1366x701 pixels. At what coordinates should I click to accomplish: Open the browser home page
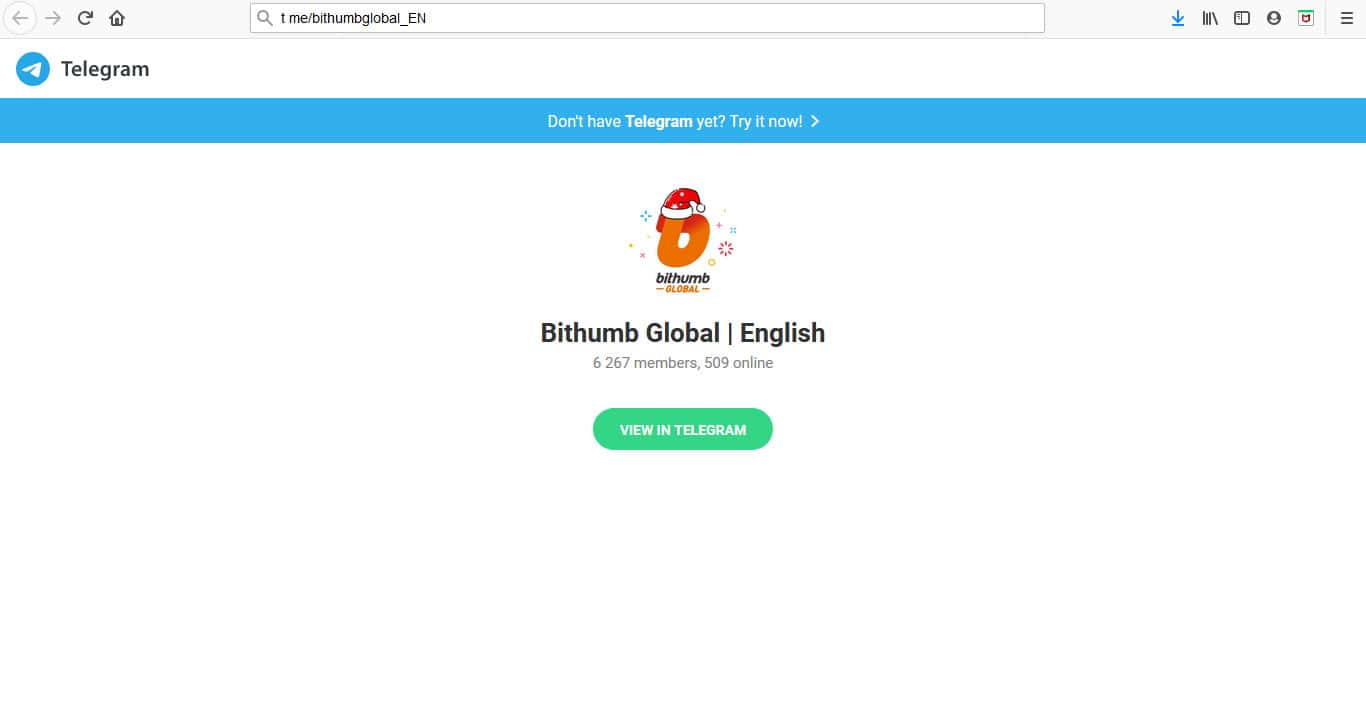(x=117, y=18)
